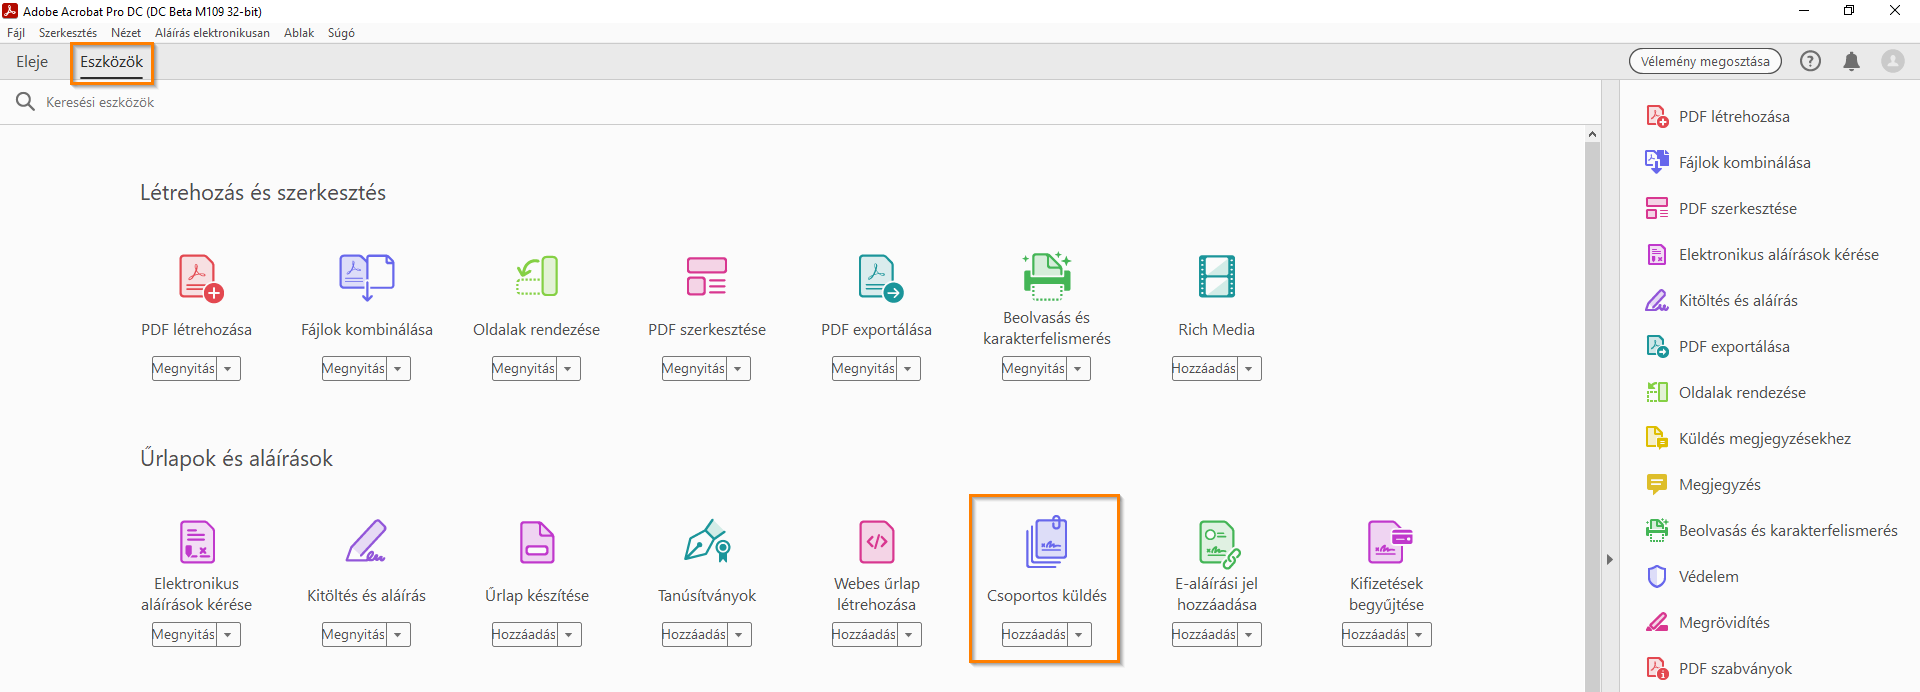This screenshot has height=692, width=1920.
Task: Click Védelem shield in the right sidebar
Action: pyautogui.click(x=1692, y=577)
